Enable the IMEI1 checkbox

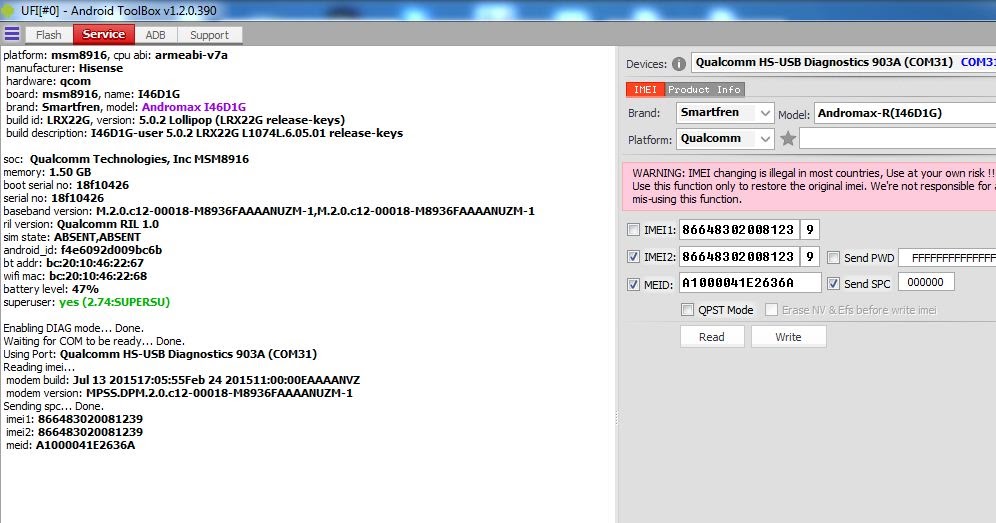coord(633,229)
